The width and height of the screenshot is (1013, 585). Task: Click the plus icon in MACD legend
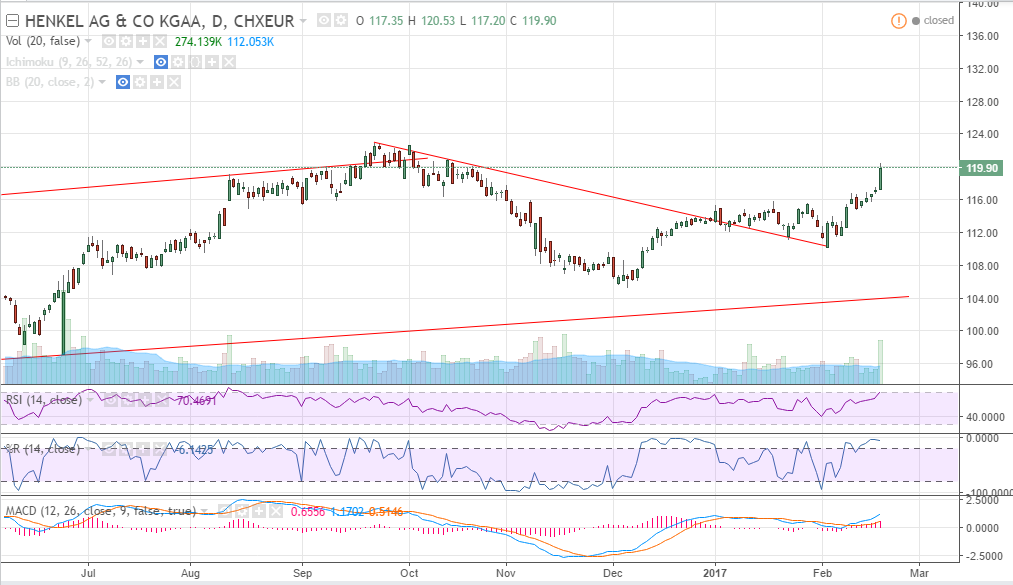(258, 511)
